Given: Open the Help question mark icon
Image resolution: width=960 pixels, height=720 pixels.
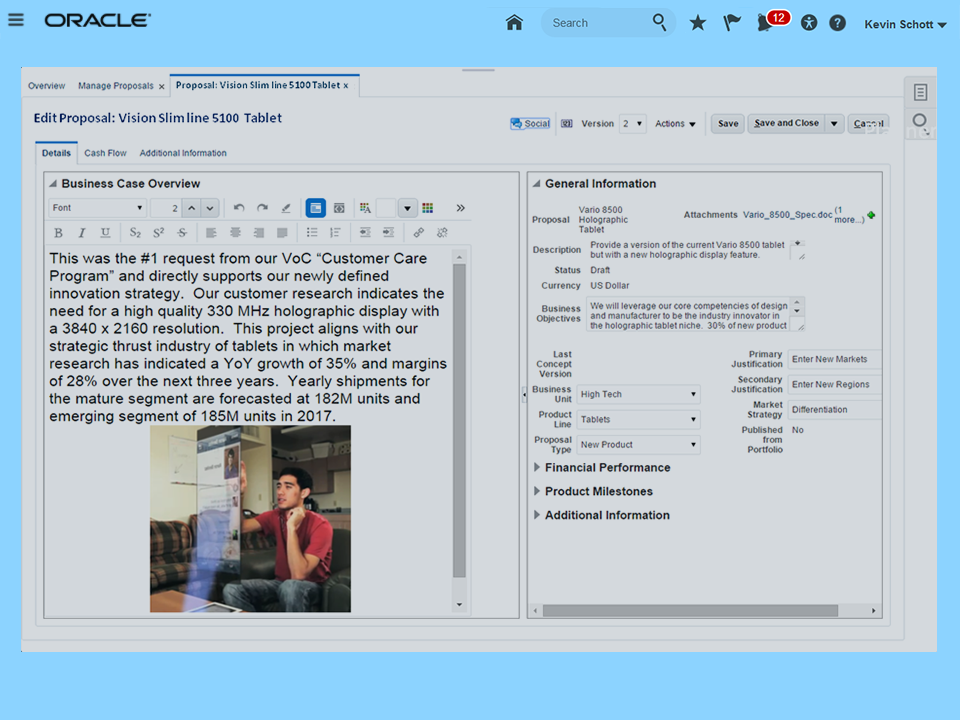Looking at the screenshot, I should coord(837,23).
